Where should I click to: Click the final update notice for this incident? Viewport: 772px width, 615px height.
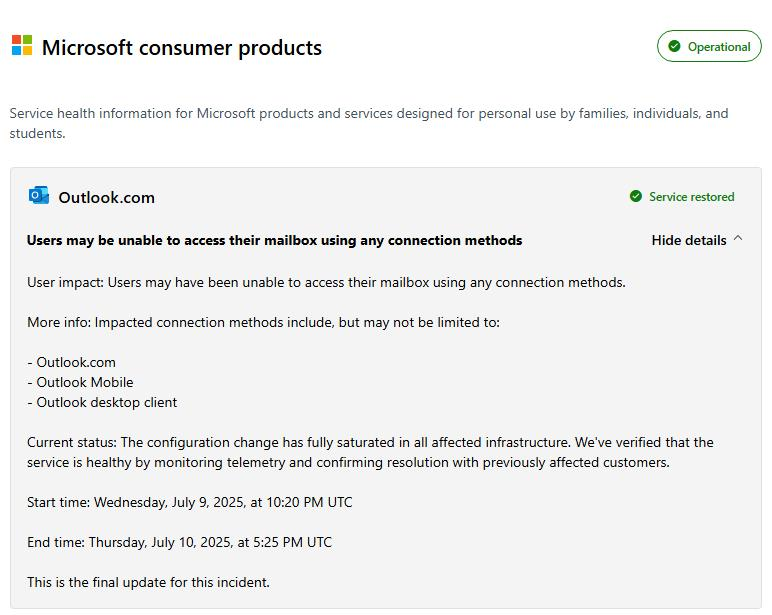click(148, 582)
